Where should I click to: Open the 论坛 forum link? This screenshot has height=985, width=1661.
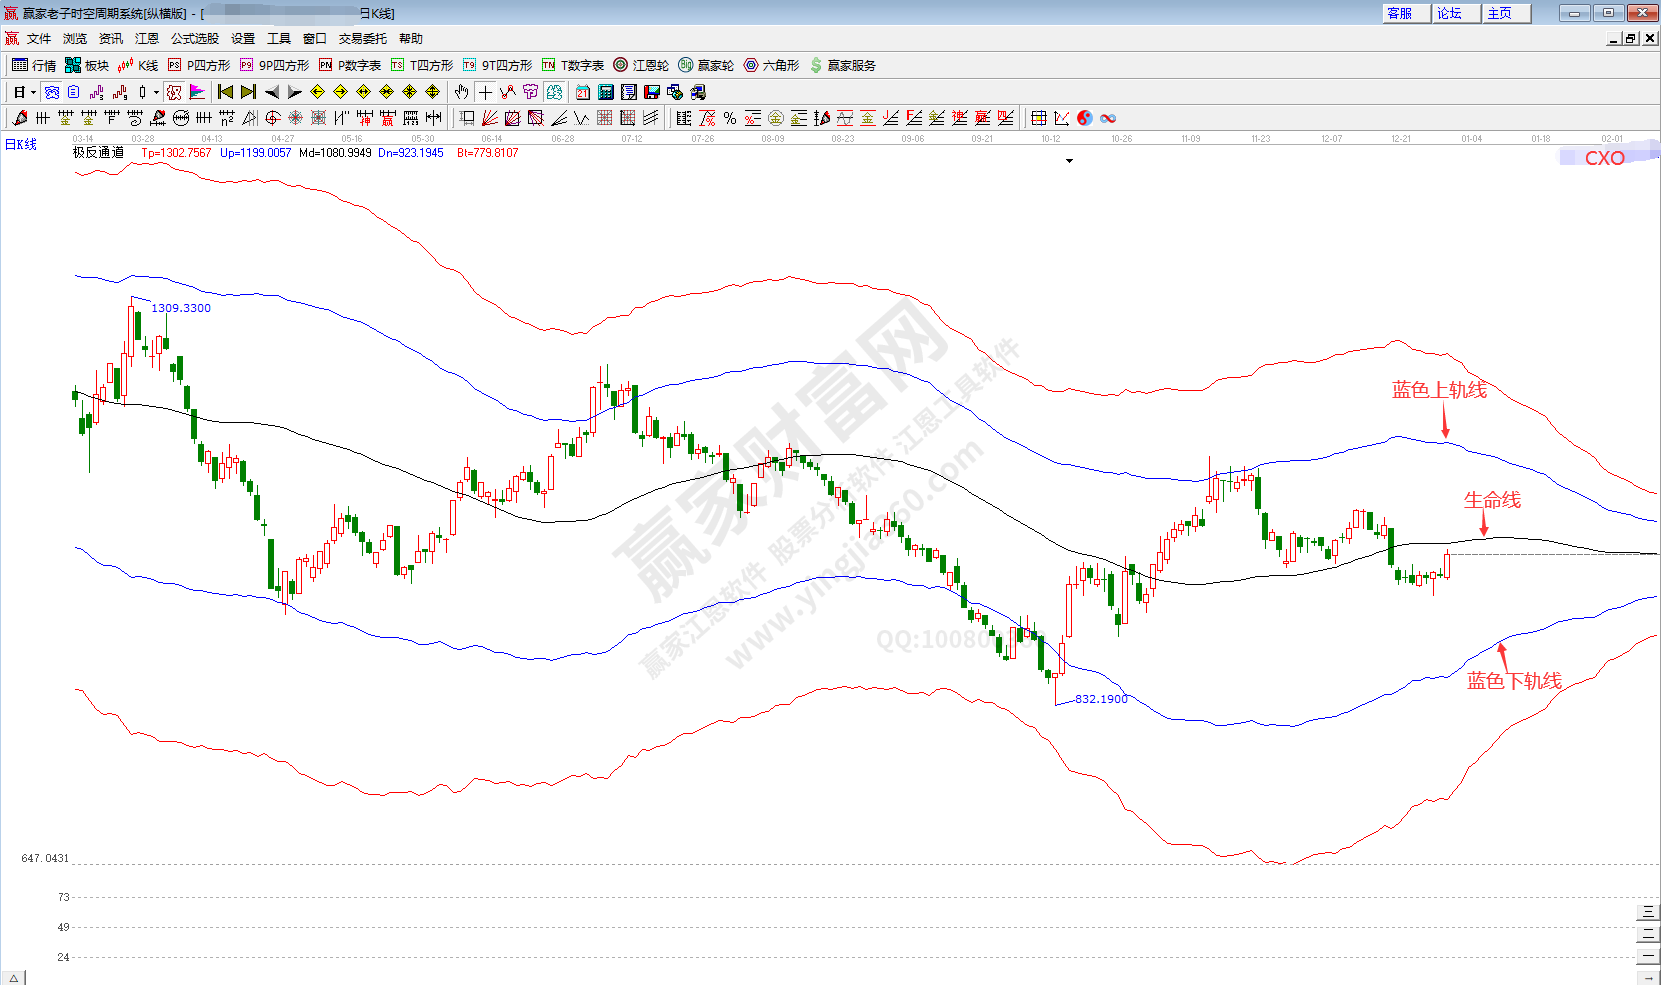(1450, 13)
